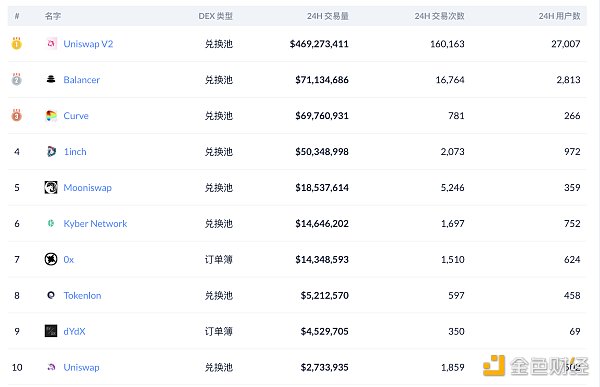Click the Kyber Network logo icon
Viewport: 600px width, 387px height.
click(x=51, y=223)
